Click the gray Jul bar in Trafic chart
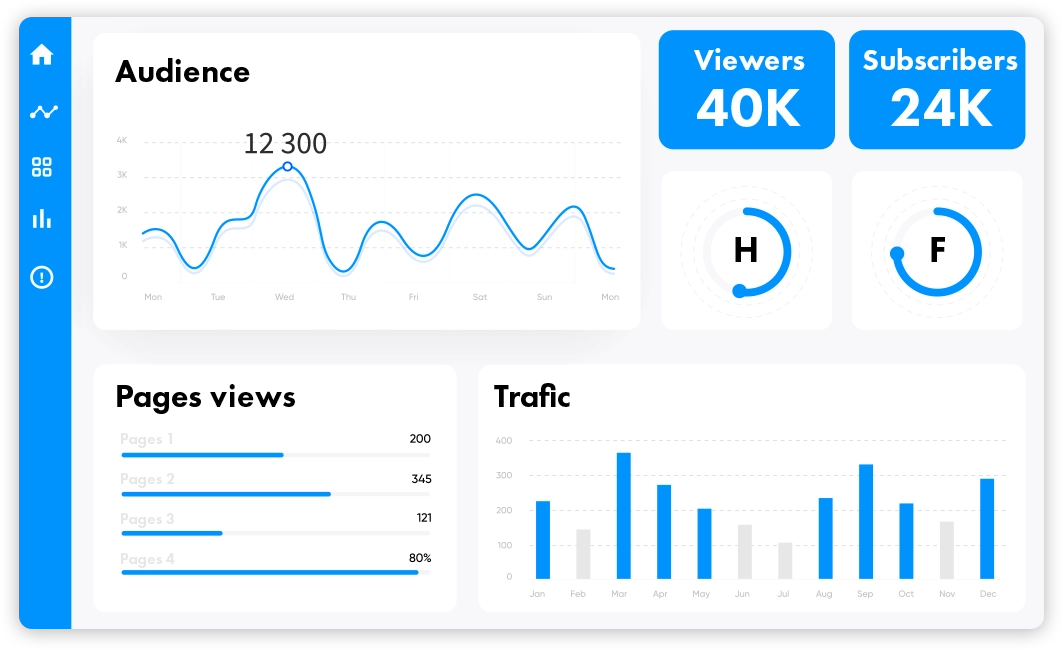The height and width of the screenshot is (650, 1063). pyautogui.click(x=785, y=561)
